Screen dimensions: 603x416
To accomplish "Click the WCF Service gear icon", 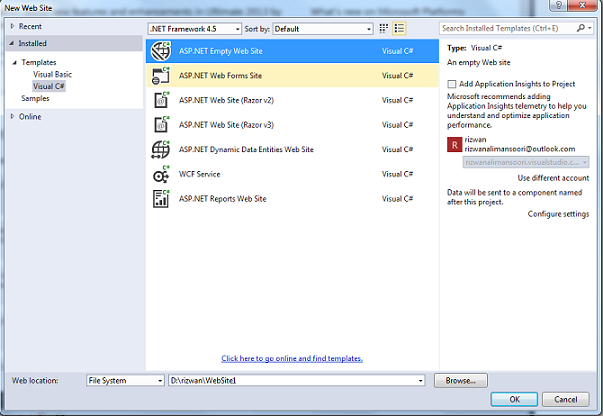I will point(161,174).
